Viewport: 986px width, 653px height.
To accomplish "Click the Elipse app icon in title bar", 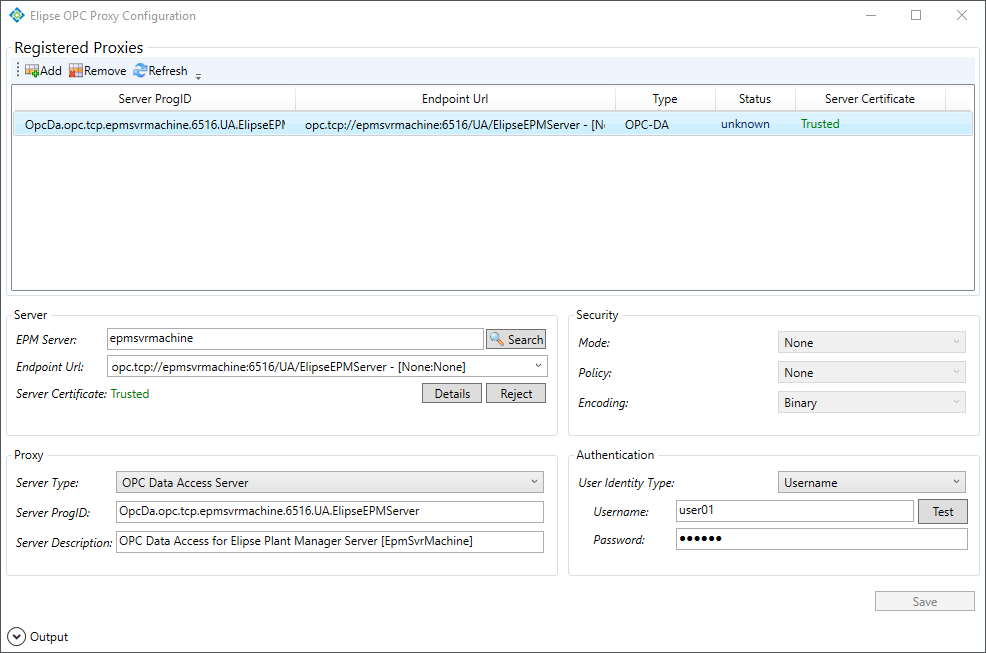I will [16, 16].
